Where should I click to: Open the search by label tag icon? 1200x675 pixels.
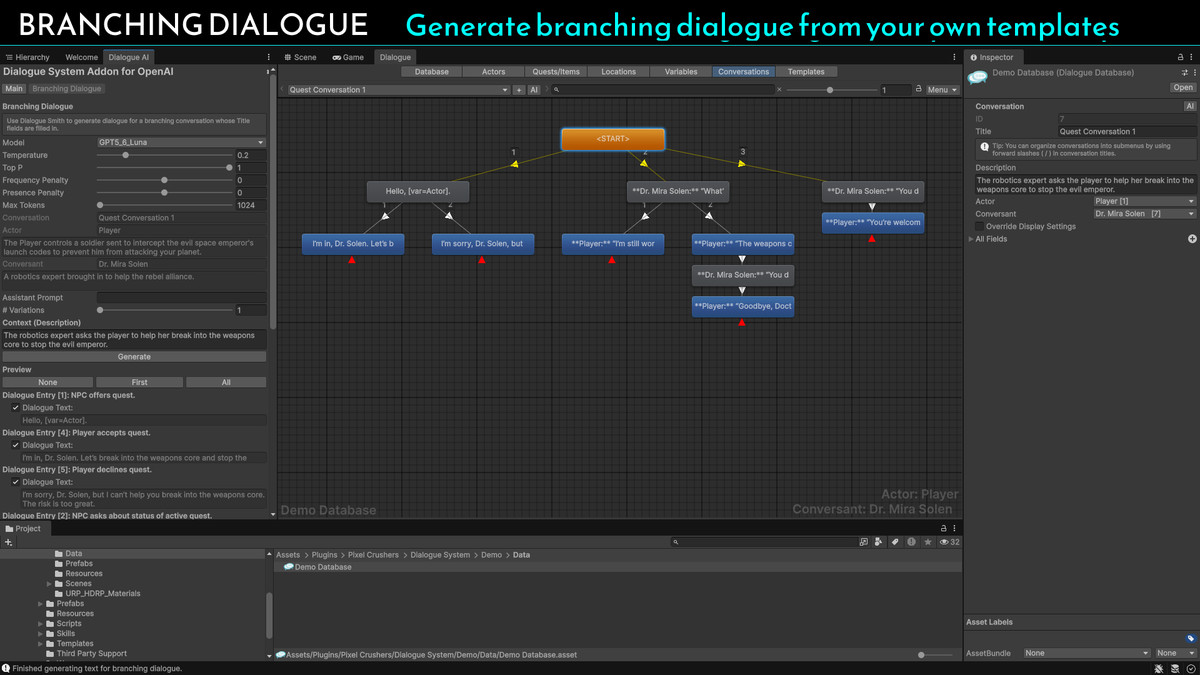(x=895, y=542)
